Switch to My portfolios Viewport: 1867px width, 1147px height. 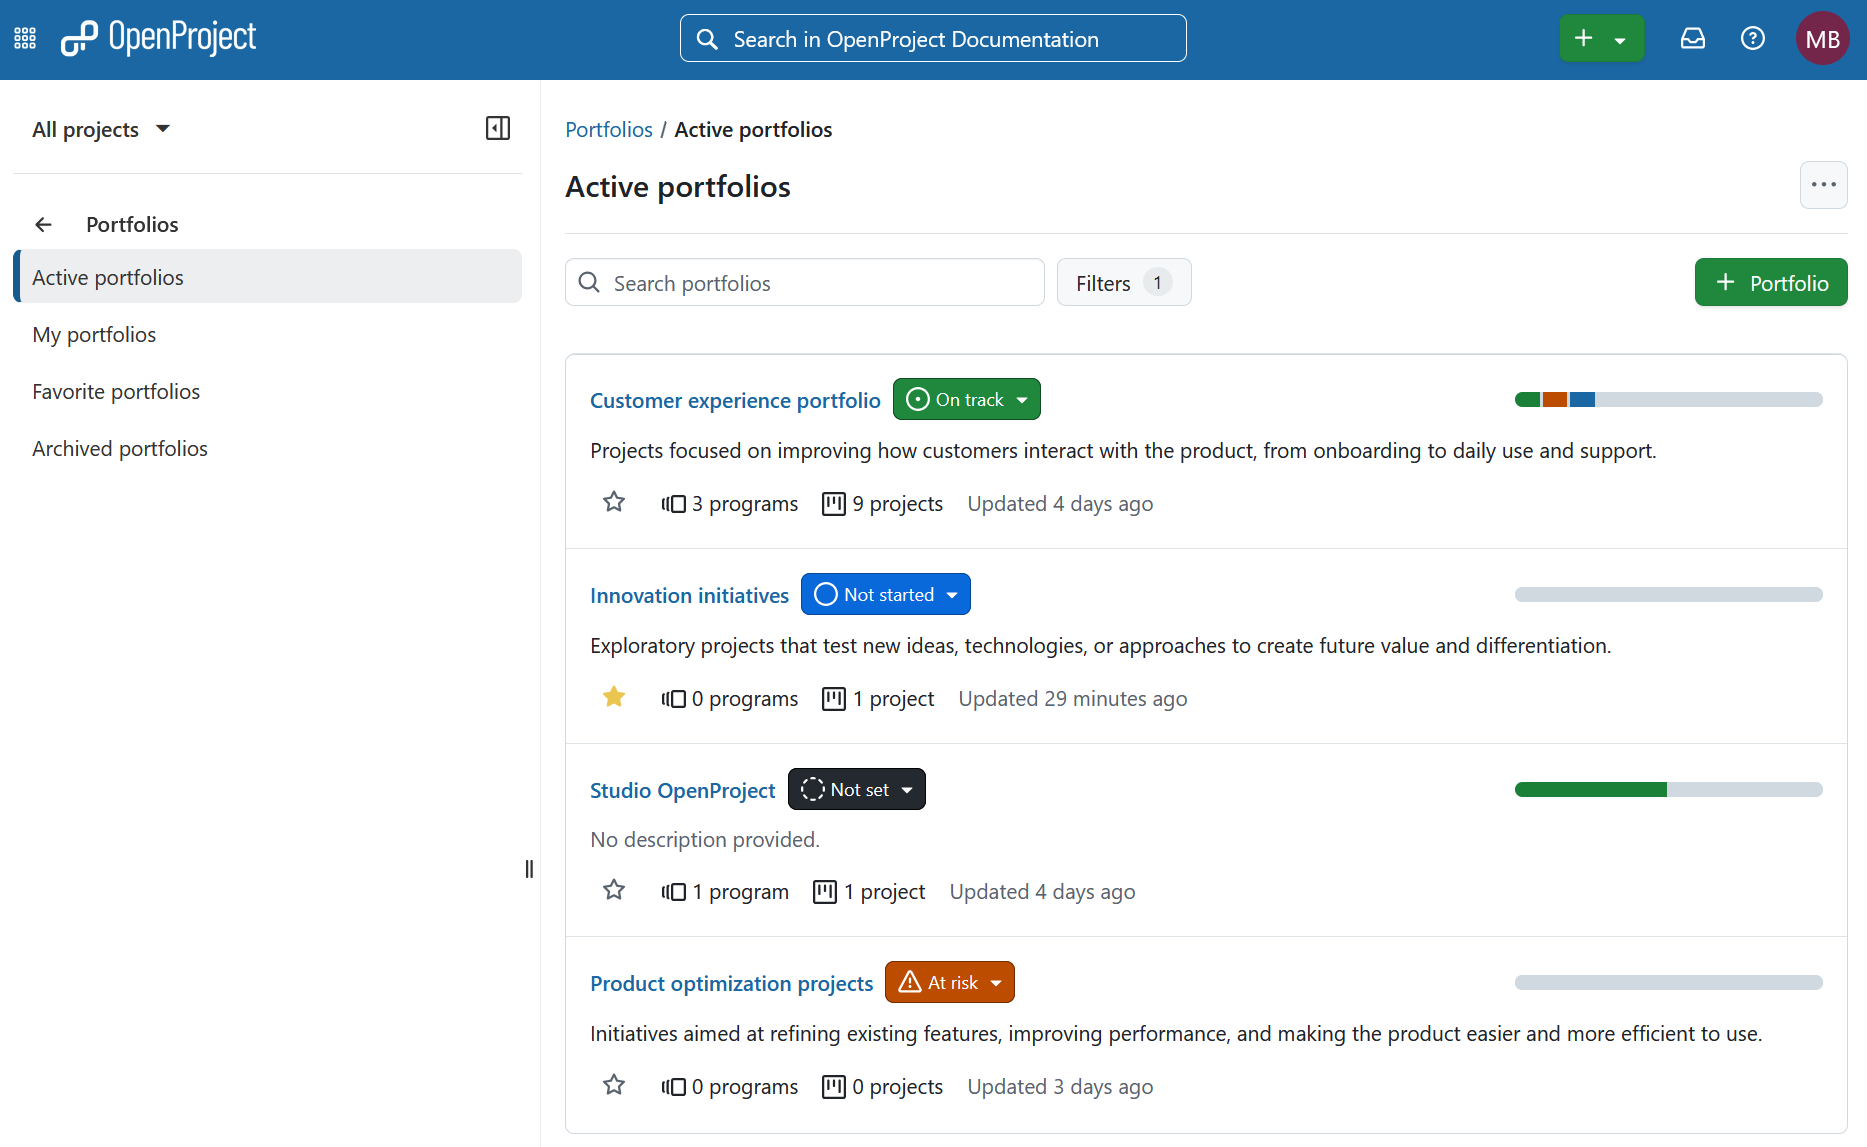click(x=94, y=334)
